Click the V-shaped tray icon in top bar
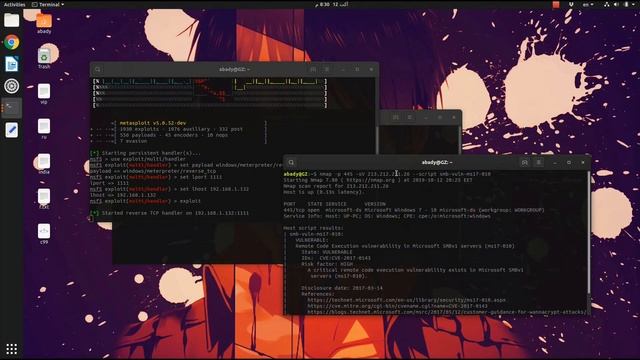 571,4
